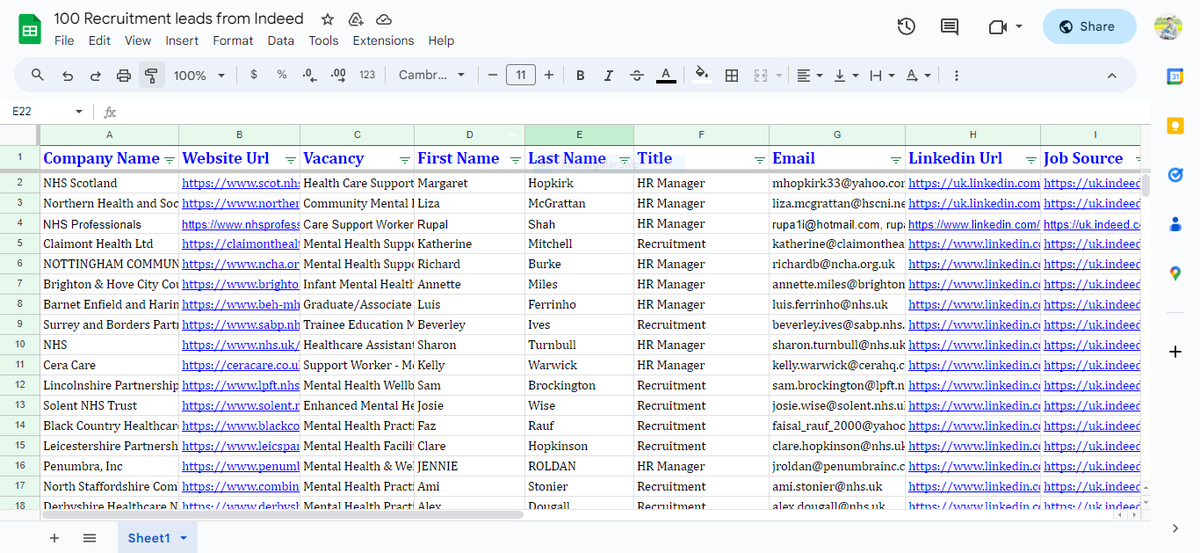1200x553 pixels.
Task: Format as currency with dollar icon
Action: (254, 75)
